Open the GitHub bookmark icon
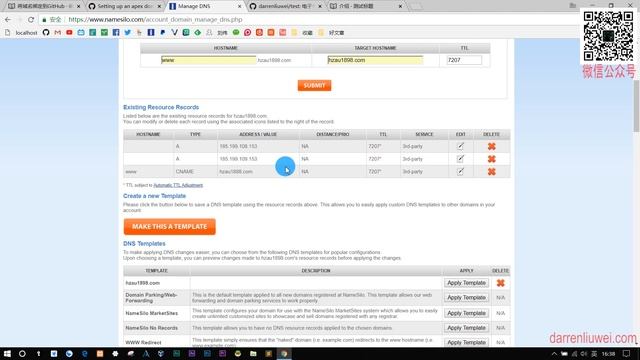 pyautogui.click(x=46, y=32)
